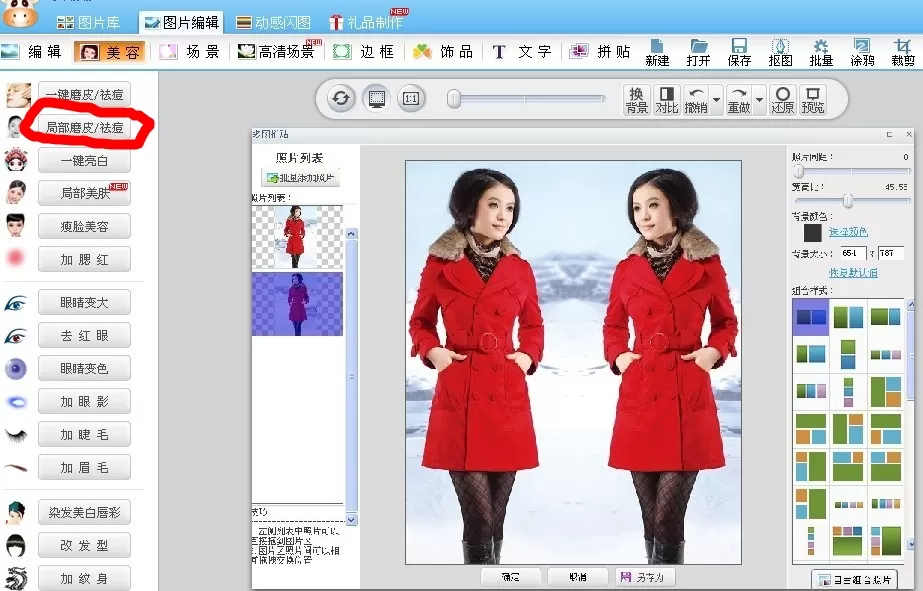Open a file with the 打开 icon

tap(698, 52)
